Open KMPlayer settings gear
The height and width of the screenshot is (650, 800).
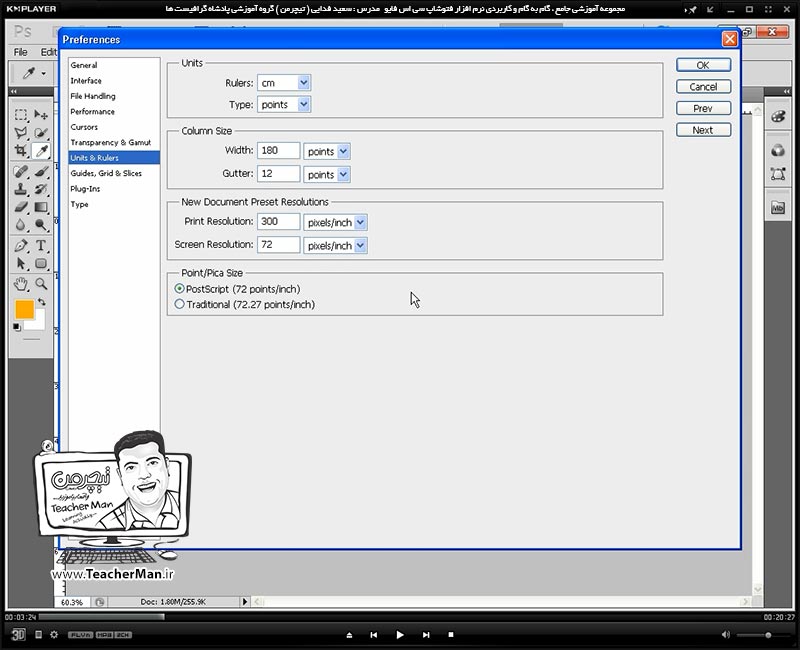click(x=54, y=635)
